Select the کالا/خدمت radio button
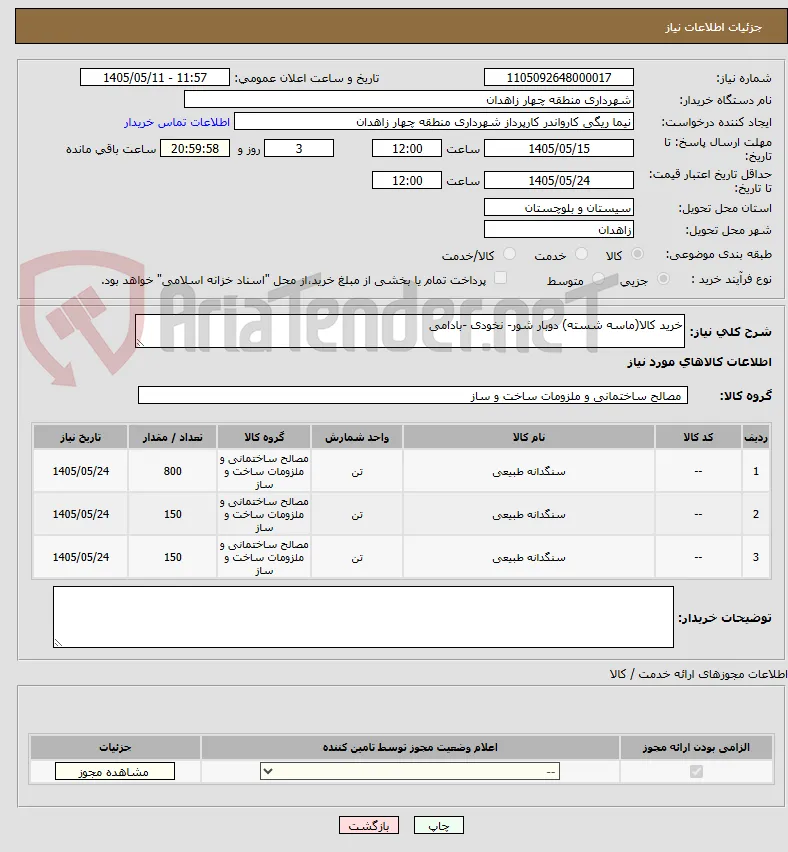The width and height of the screenshot is (788, 852). [509, 254]
